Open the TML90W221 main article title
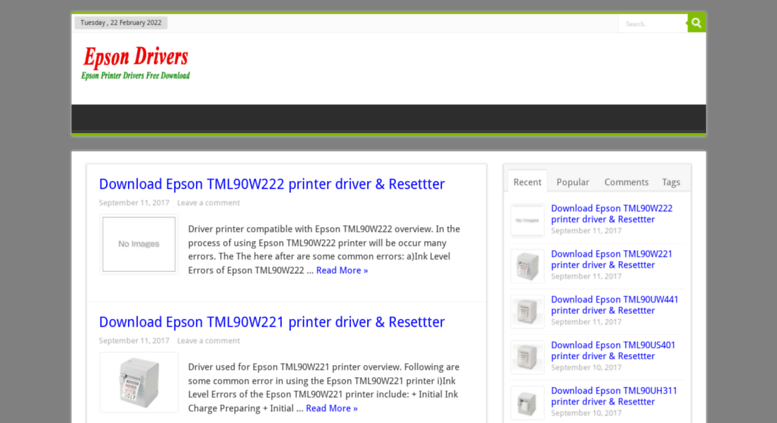 [x=272, y=322]
